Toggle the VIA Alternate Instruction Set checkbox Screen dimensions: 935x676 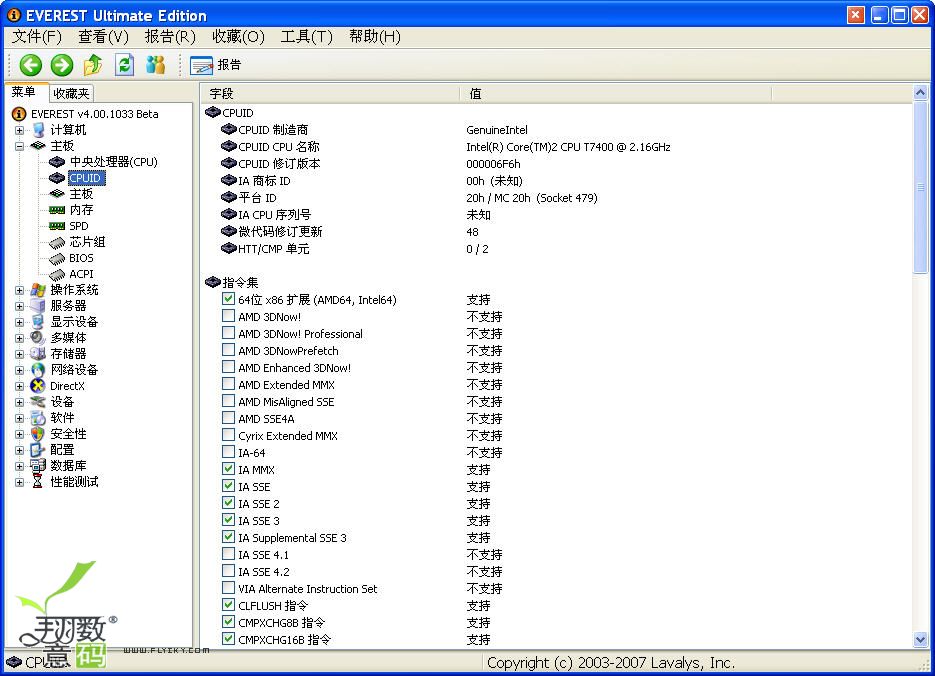pyautogui.click(x=228, y=587)
